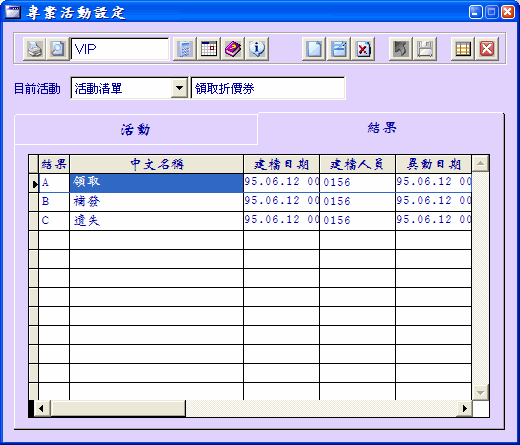This screenshot has height=445, width=520.
Task: Select the row with 補發
Action: pos(250,202)
